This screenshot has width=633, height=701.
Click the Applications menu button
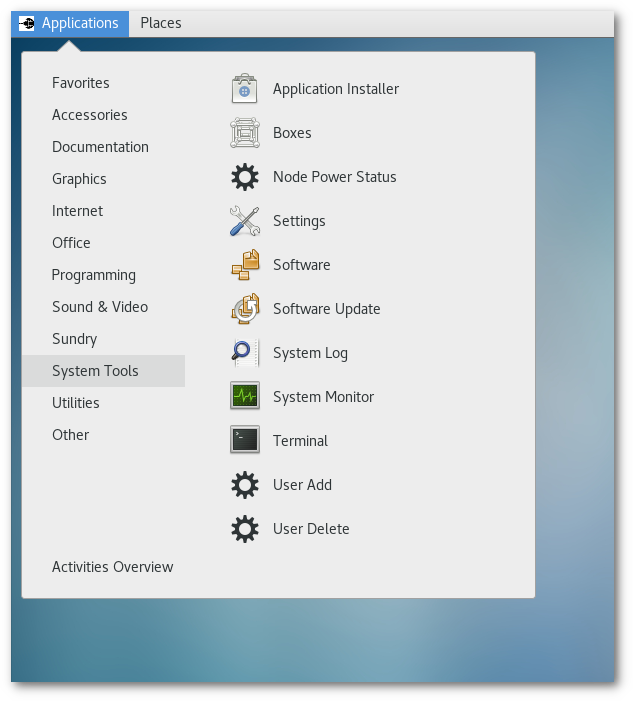70,23
